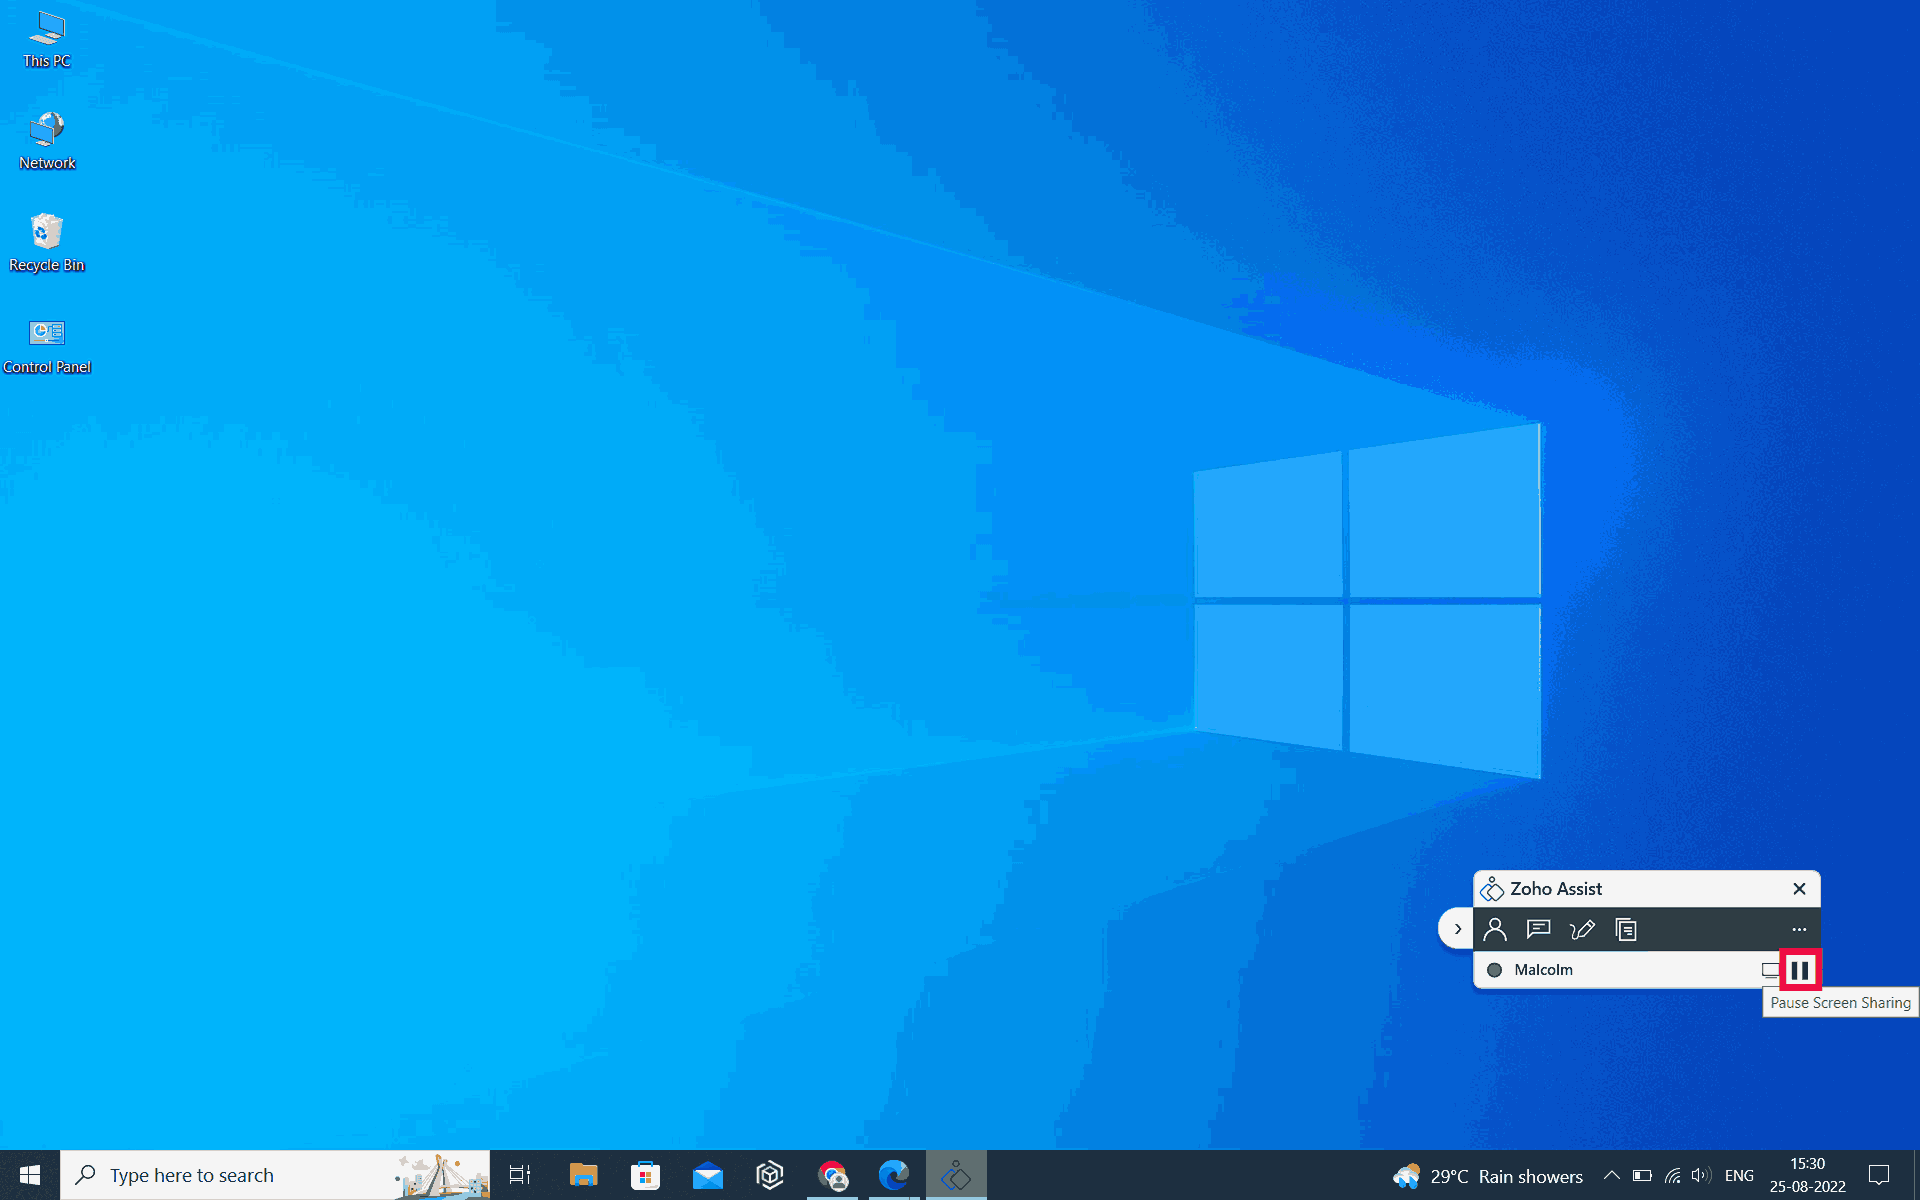The height and width of the screenshot is (1200, 1920).
Task: Launch Microsoft Edge from taskbar
Action: tap(893, 1176)
